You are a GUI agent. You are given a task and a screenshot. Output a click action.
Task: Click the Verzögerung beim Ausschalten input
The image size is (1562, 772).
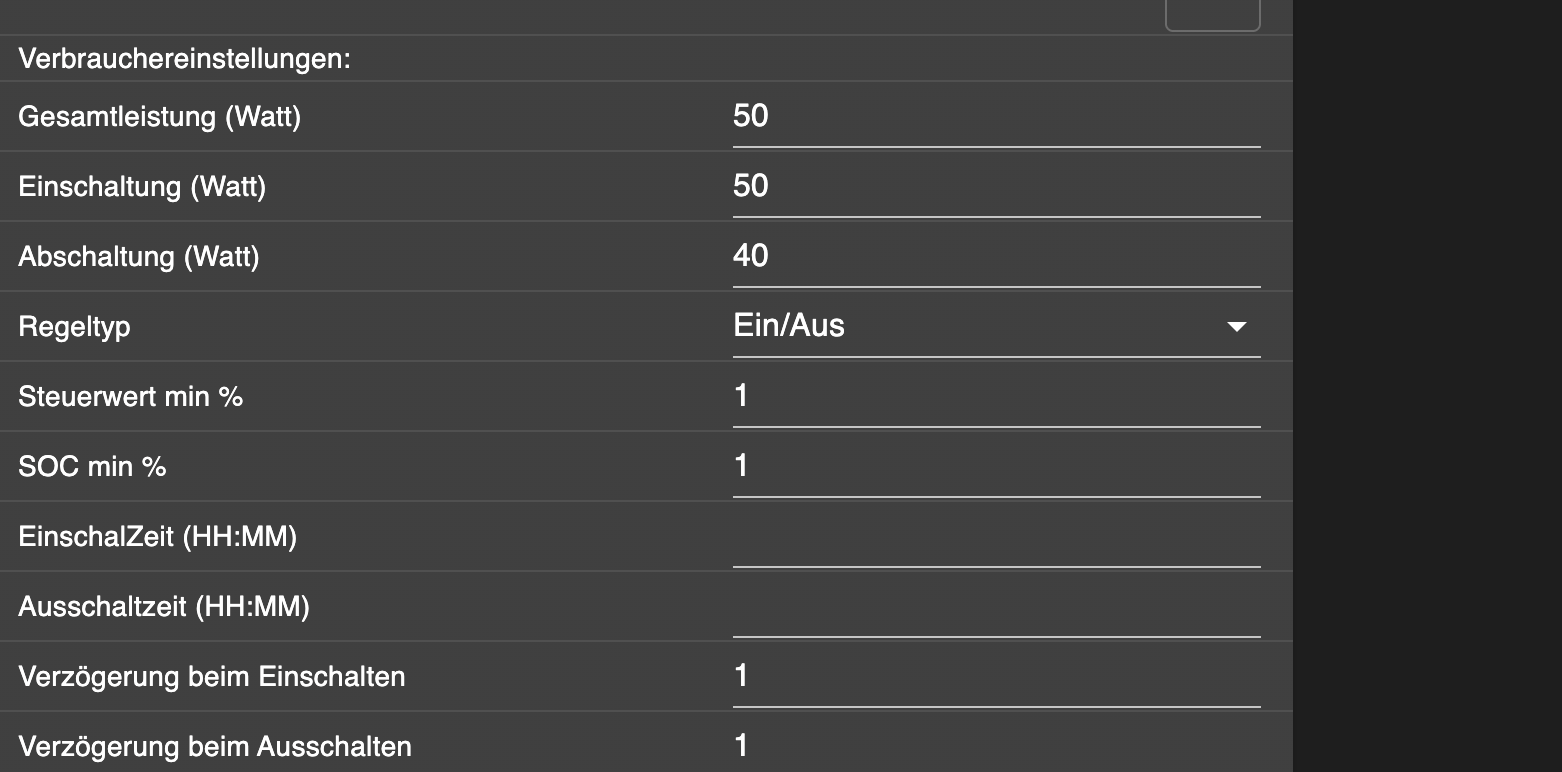click(995, 746)
